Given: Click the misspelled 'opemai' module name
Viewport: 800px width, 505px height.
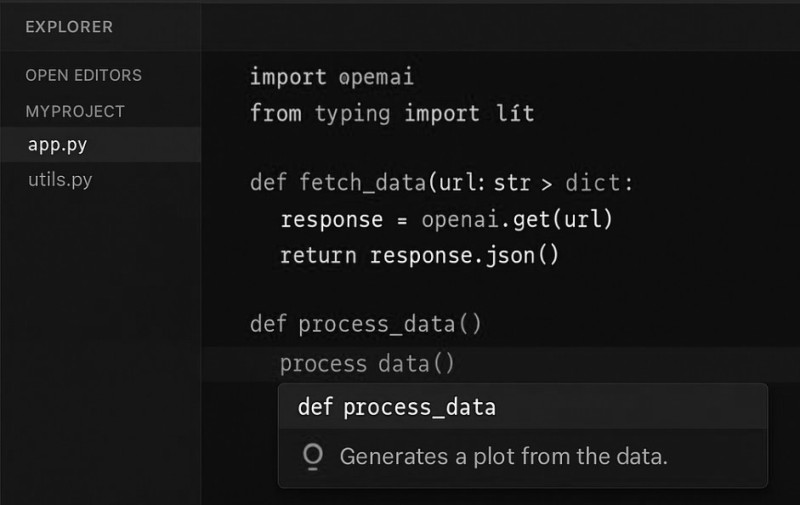Looking at the screenshot, I should point(377,78).
